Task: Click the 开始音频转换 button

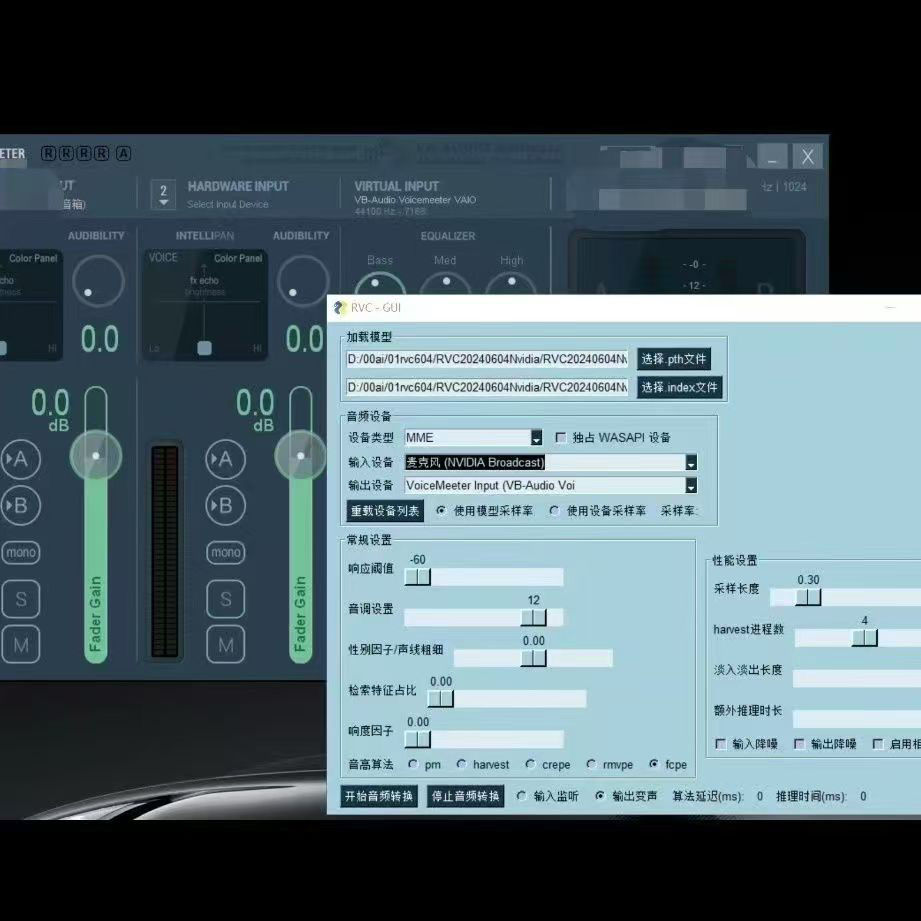Action: click(379, 796)
